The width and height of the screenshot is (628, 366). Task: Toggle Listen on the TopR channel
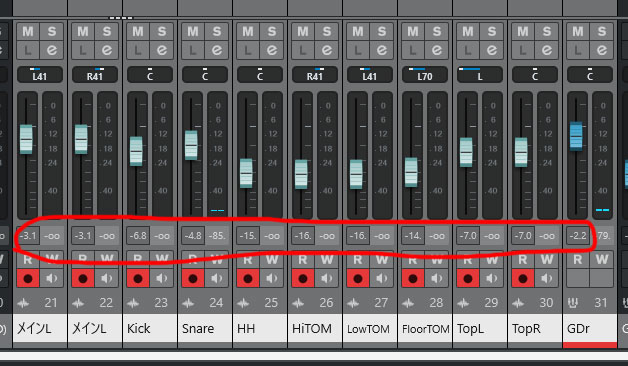(x=523, y=50)
